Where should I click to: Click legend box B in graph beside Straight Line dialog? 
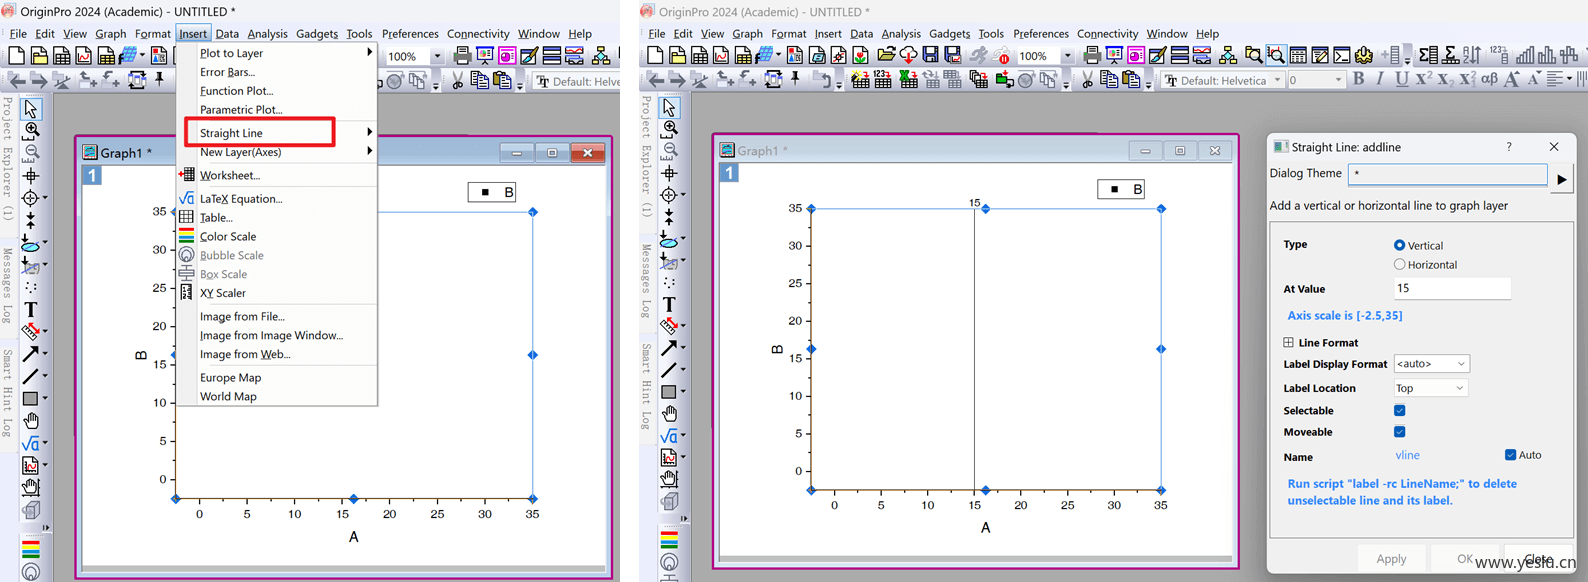tap(1121, 189)
